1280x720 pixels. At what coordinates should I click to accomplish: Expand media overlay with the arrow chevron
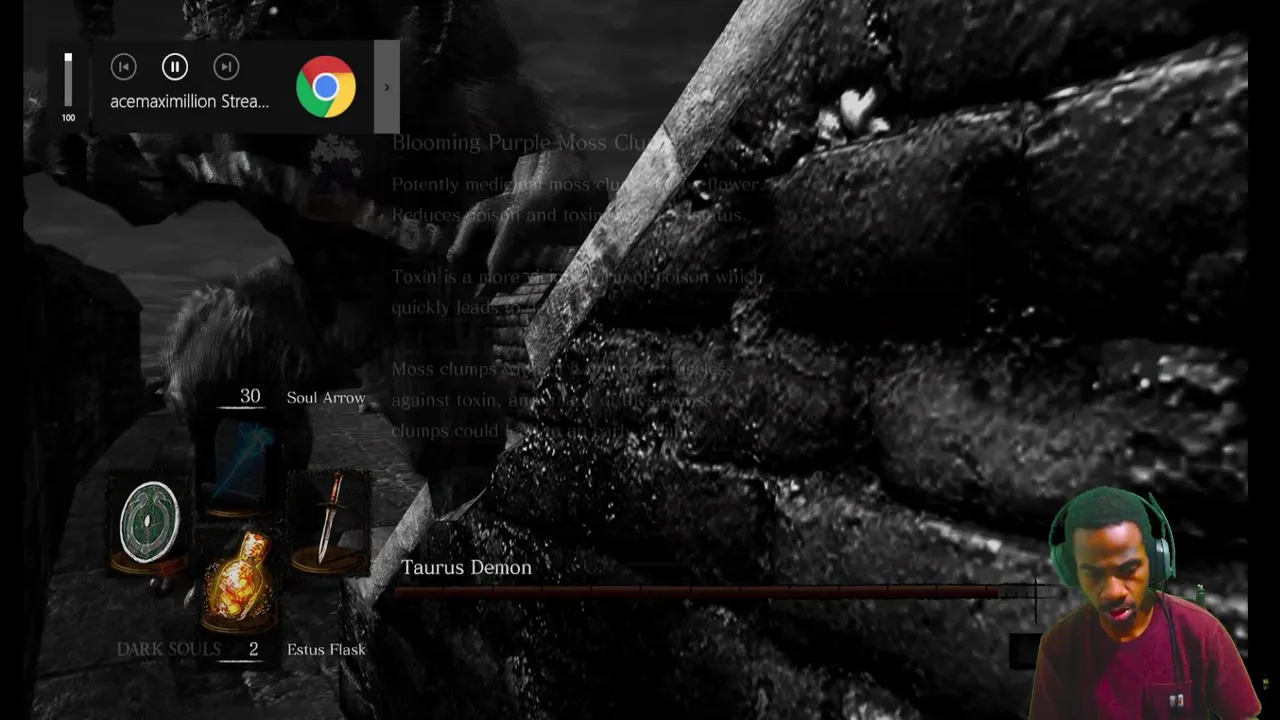tap(387, 87)
